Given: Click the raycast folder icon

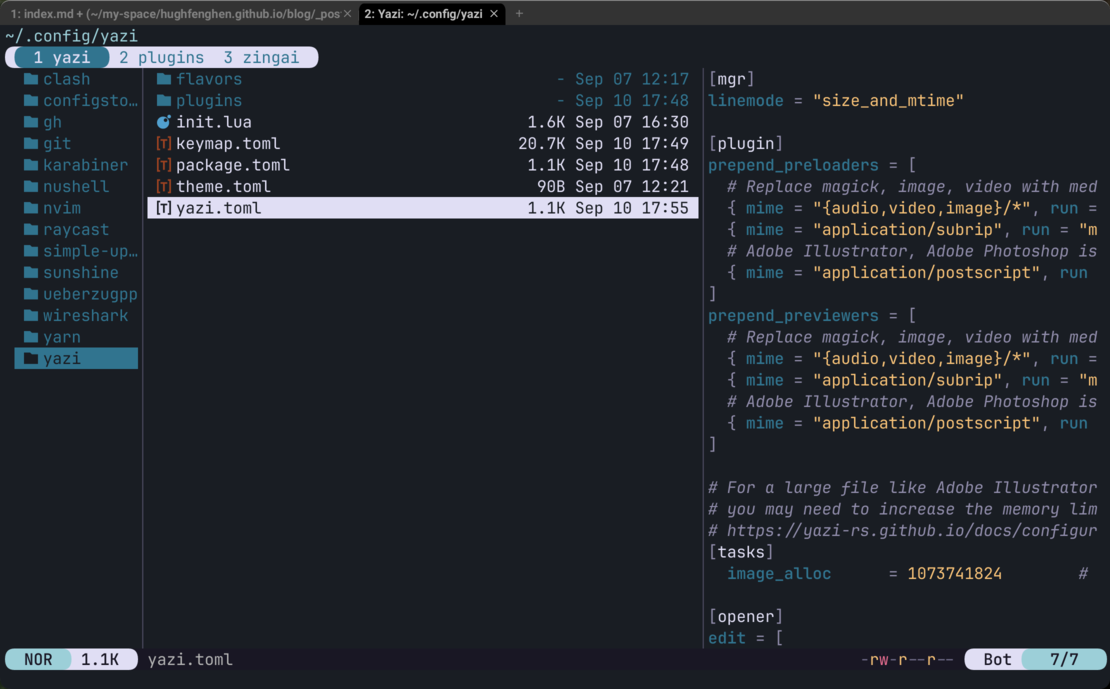Looking at the screenshot, I should point(30,229).
